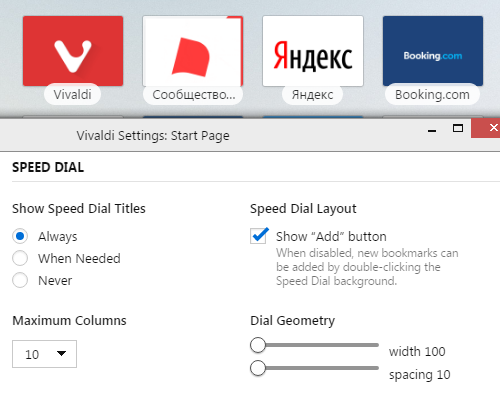
Task: Select the Always radio button
Action: coord(20,236)
